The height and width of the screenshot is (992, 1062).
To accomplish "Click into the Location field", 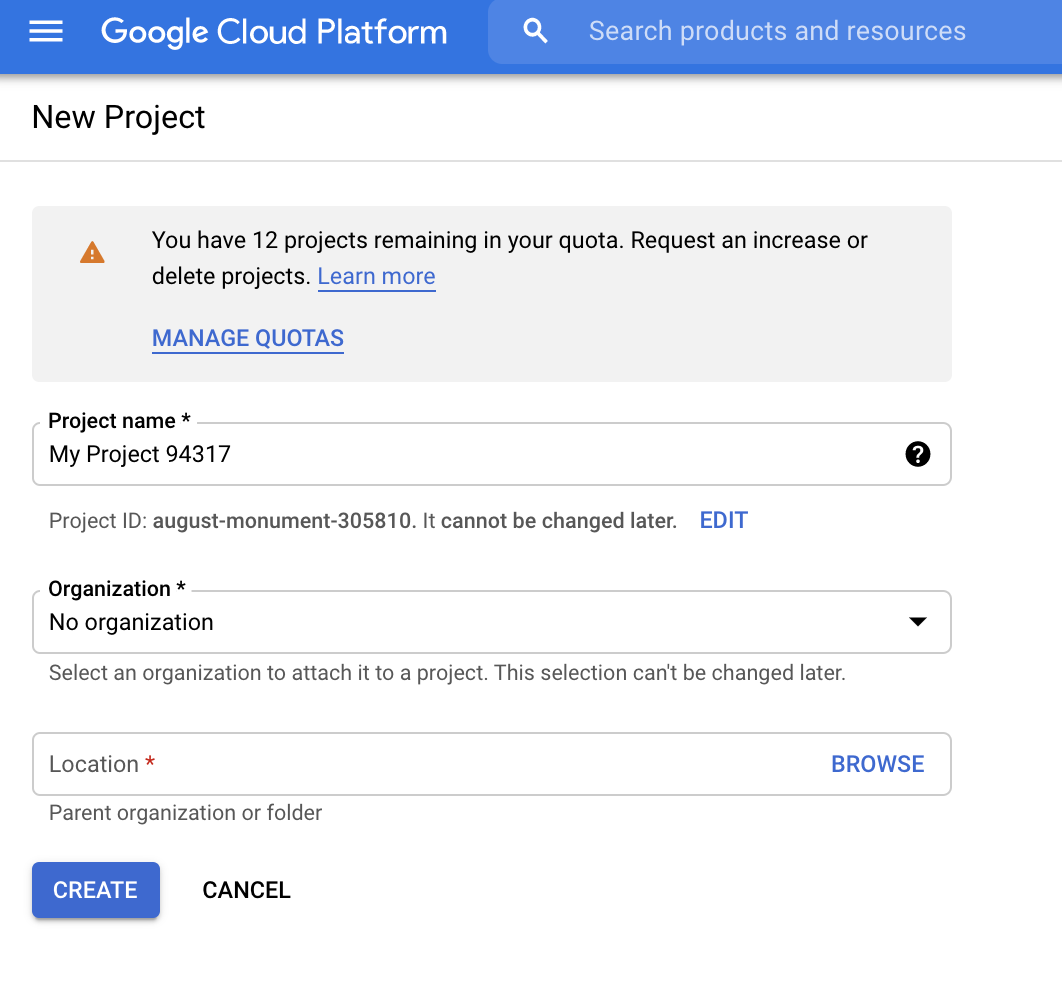I will (430, 764).
